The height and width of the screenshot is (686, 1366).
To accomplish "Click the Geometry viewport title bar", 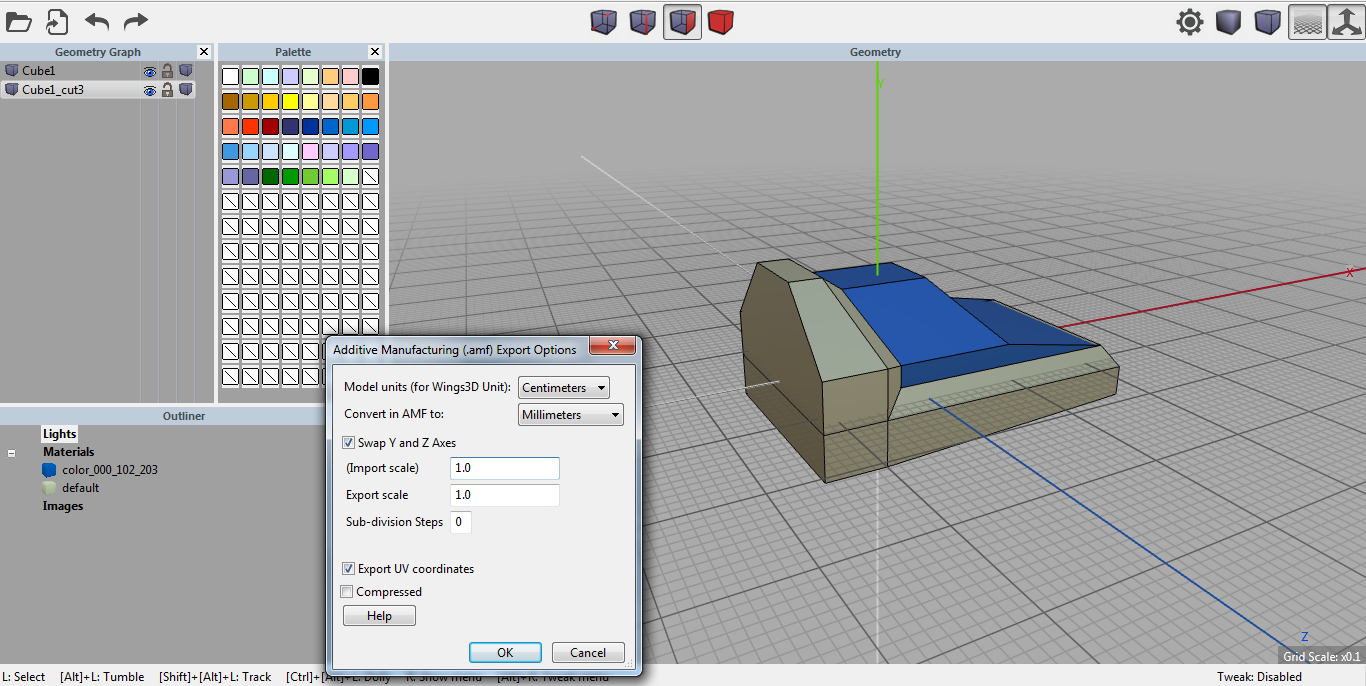I will pos(876,52).
